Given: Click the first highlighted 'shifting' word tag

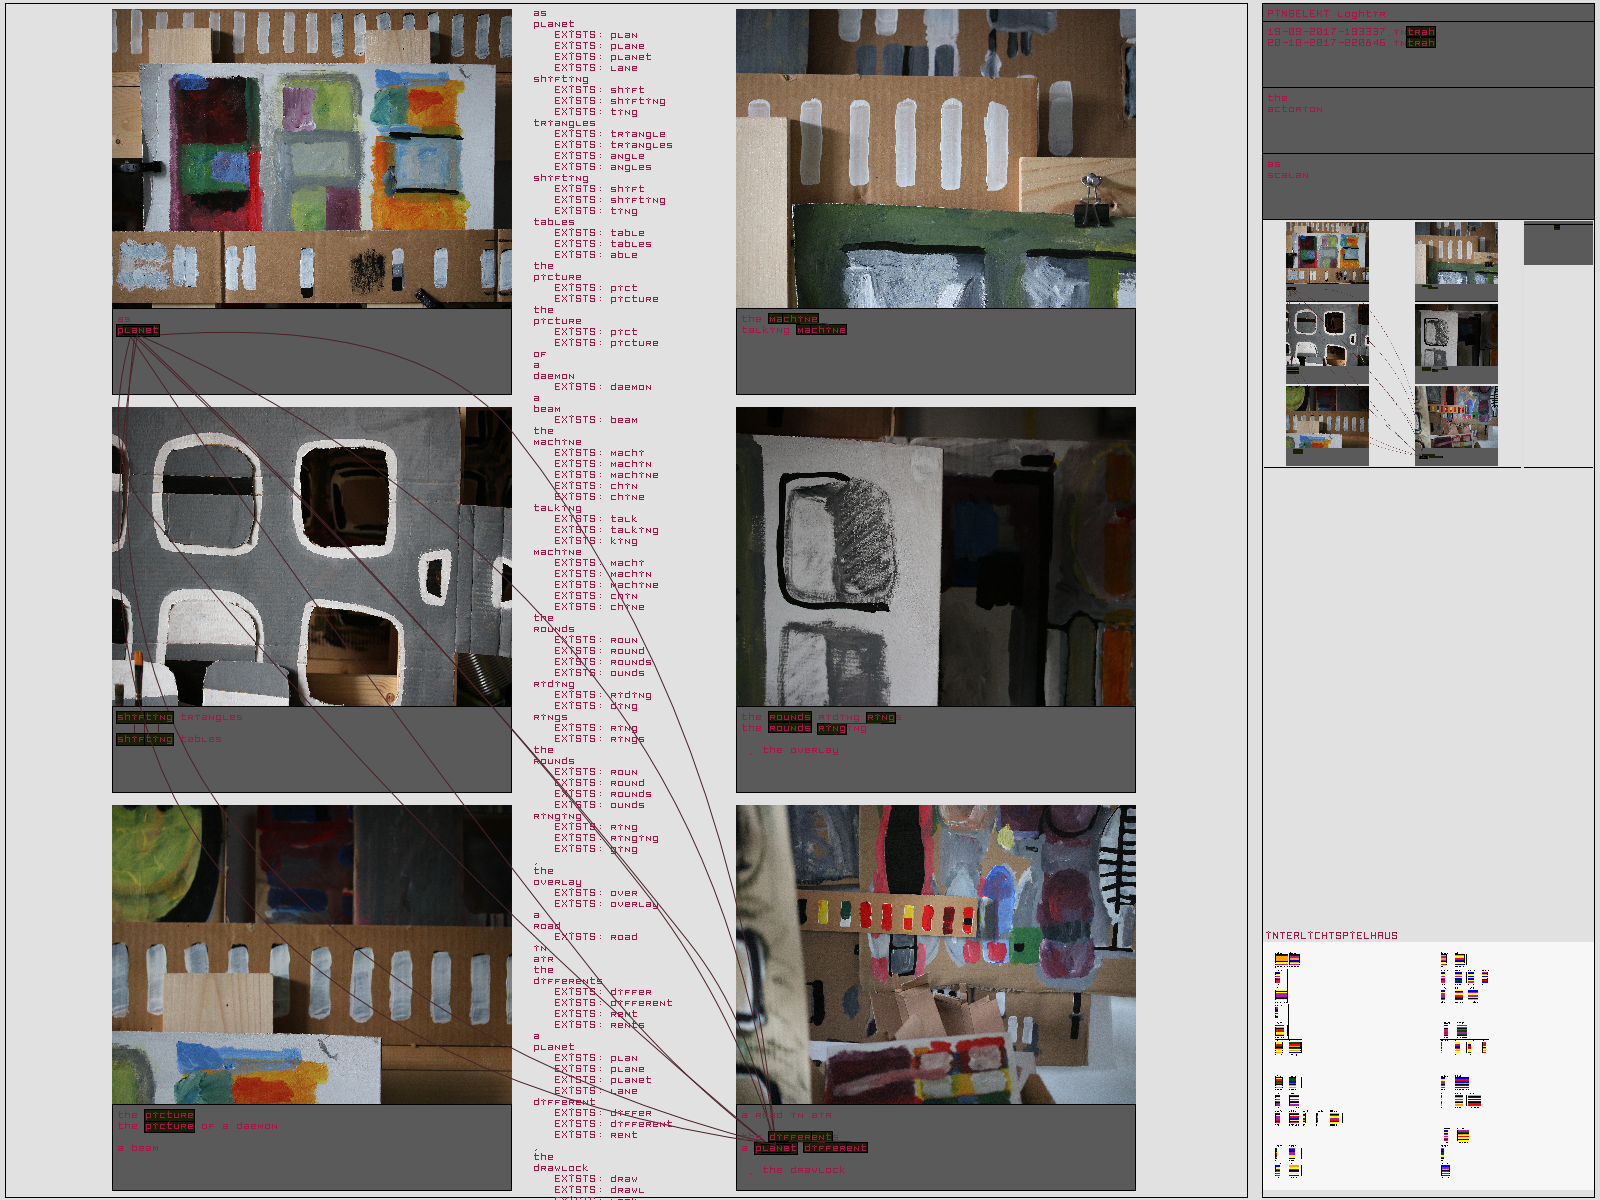Looking at the screenshot, I should [x=145, y=717].
